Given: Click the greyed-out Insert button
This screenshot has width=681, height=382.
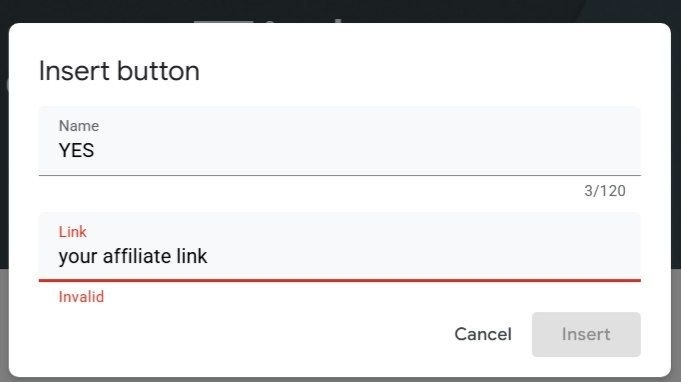Looking at the screenshot, I should point(586,334).
